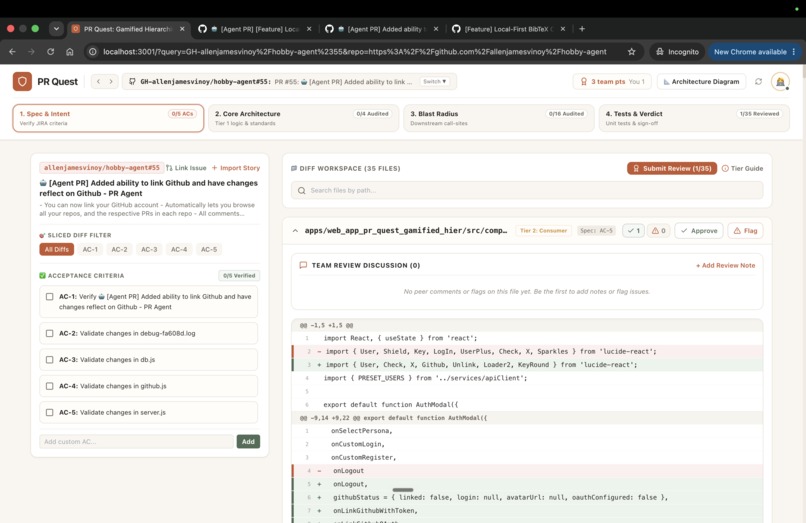Click Add Review Note
This screenshot has width=806, height=523.
pyautogui.click(x=725, y=265)
